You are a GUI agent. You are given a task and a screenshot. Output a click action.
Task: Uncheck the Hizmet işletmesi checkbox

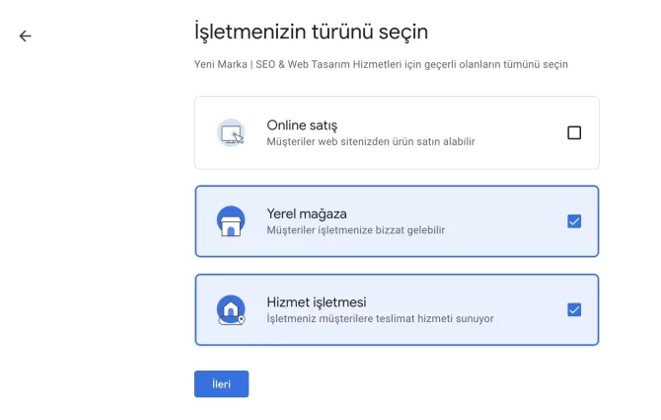point(574,310)
